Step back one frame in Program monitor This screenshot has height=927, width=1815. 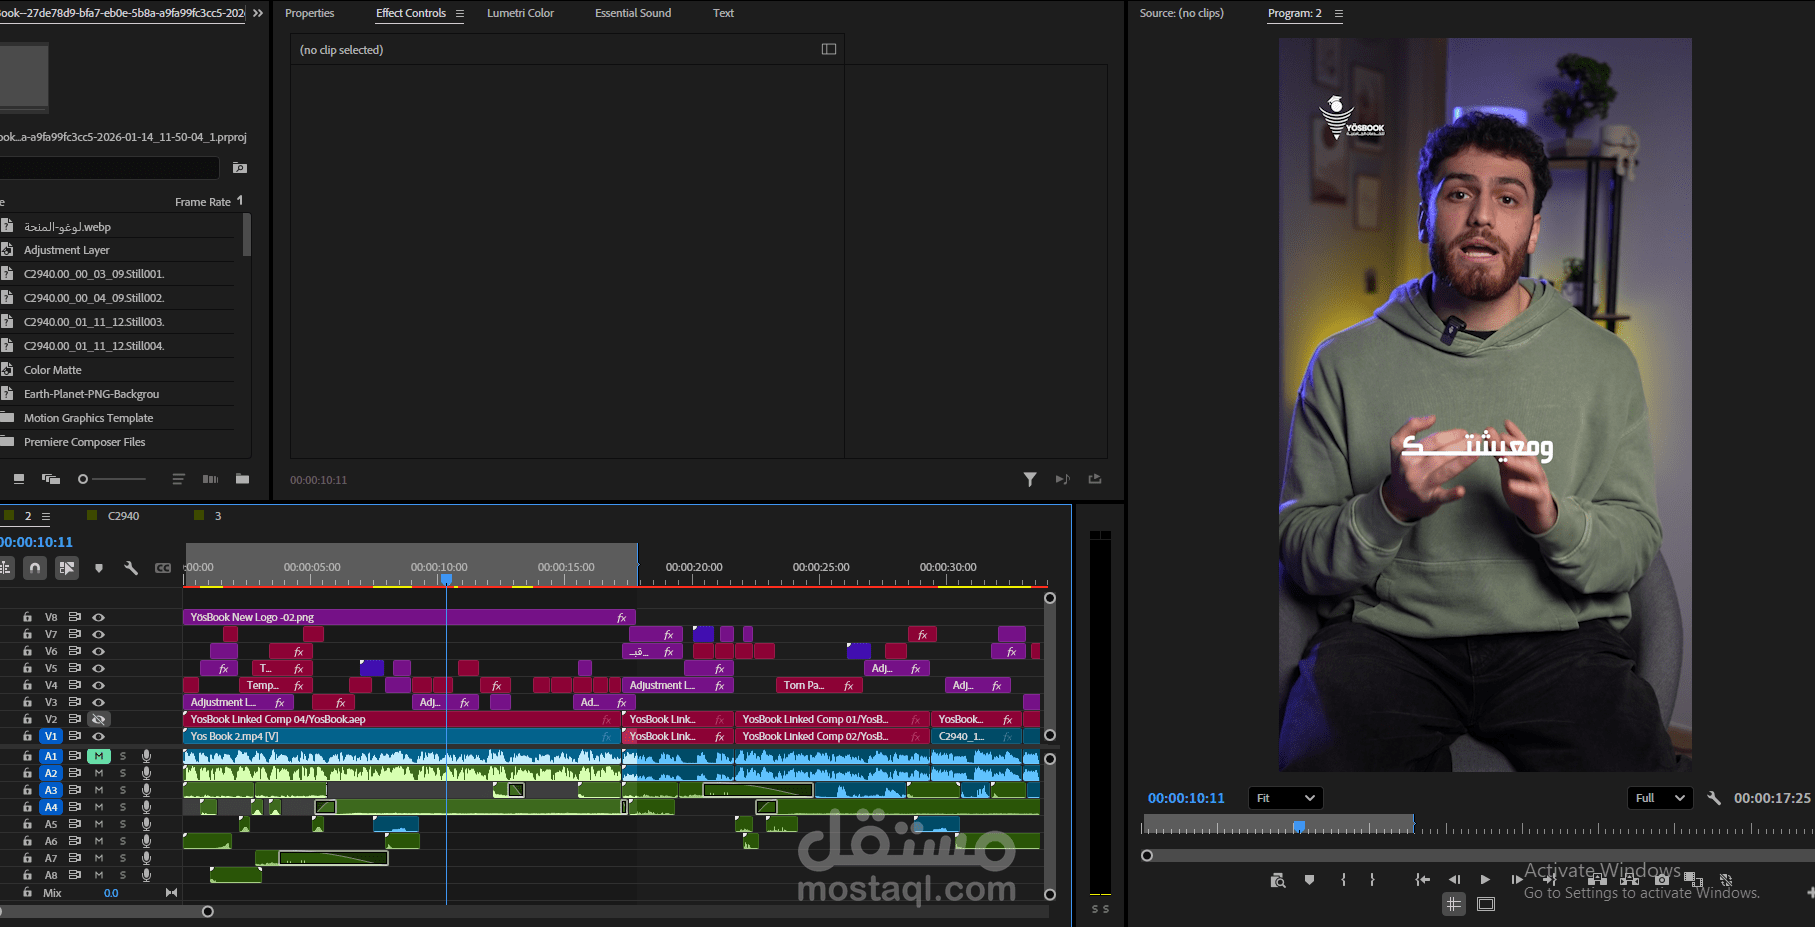[x=1454, y=880]
